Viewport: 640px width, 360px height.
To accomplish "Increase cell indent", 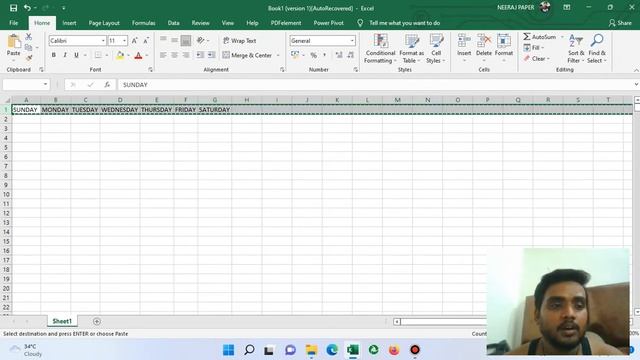I will click(211, 55).
